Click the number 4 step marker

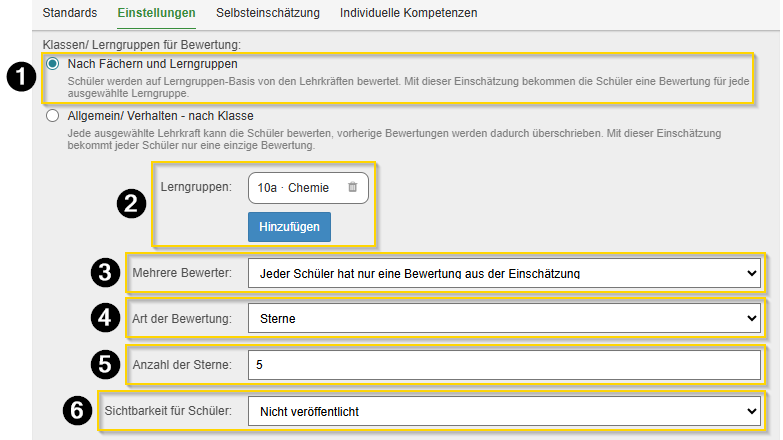tap(103, 318)
